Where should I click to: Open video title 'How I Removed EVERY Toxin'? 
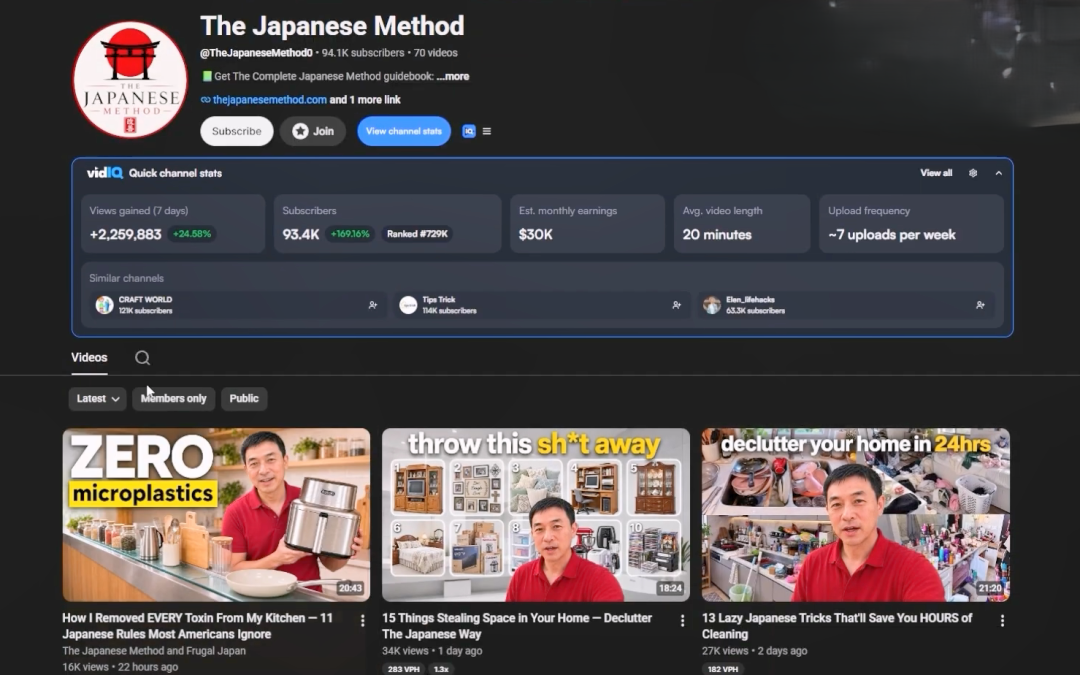[x=198, y=626]
